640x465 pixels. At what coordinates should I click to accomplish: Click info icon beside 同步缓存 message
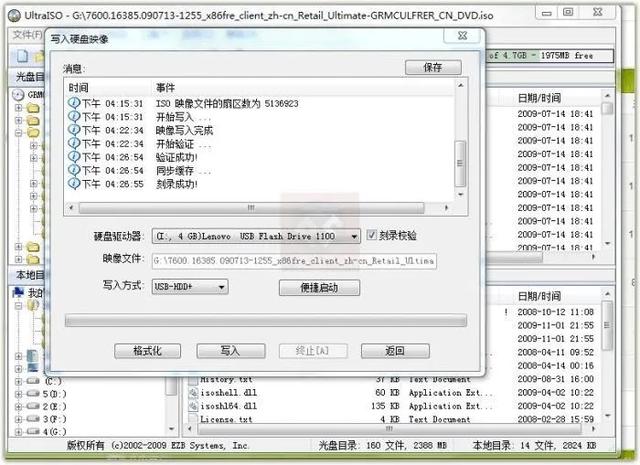[x=74, y=170]
